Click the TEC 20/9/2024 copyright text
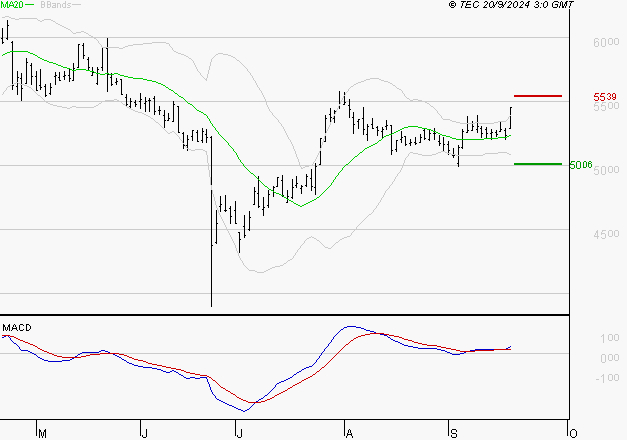 tap(511, 4)
